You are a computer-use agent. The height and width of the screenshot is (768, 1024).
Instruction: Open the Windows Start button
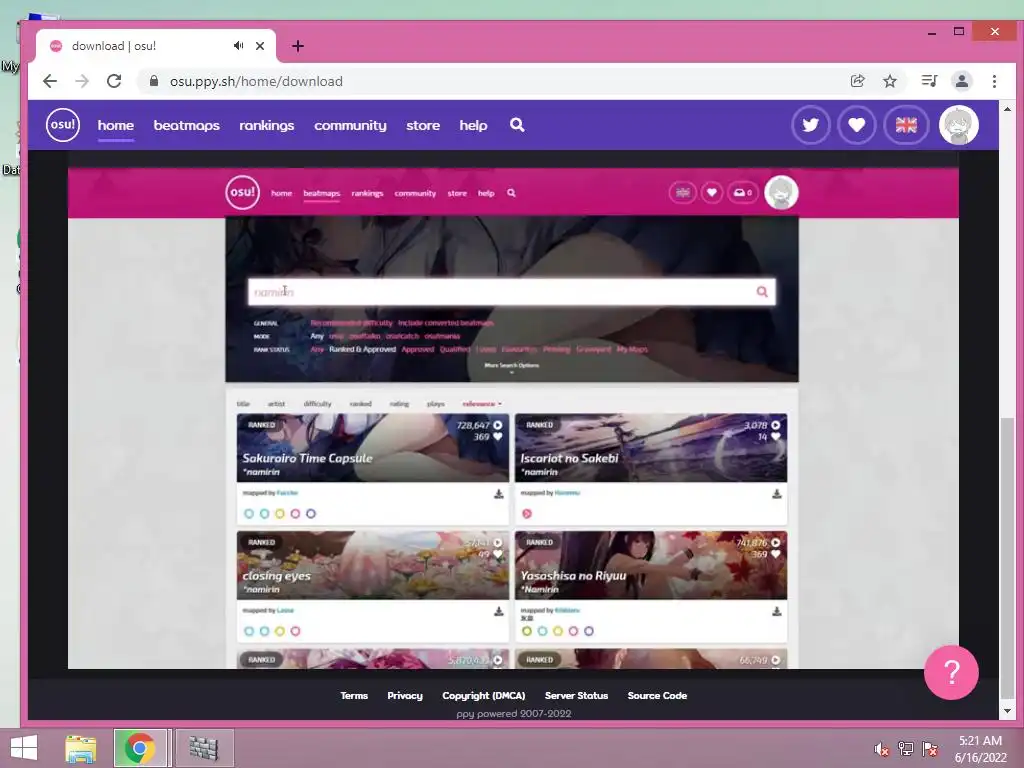click(24, 748)
